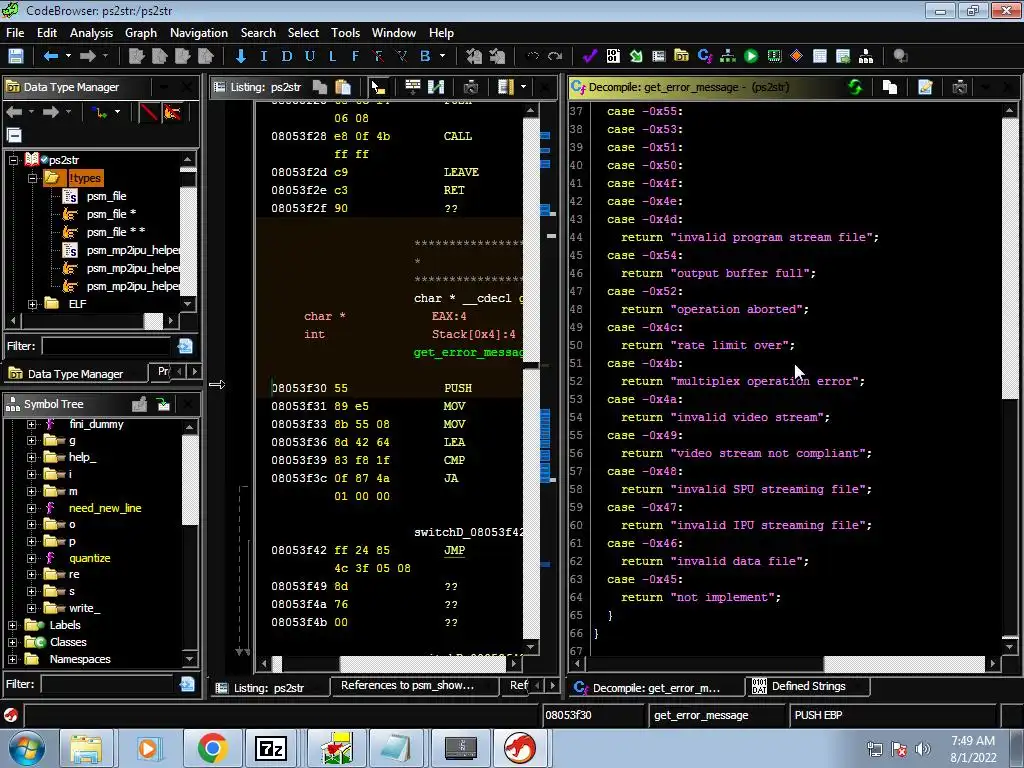Jump to the next Undefined (U) button

310,56
